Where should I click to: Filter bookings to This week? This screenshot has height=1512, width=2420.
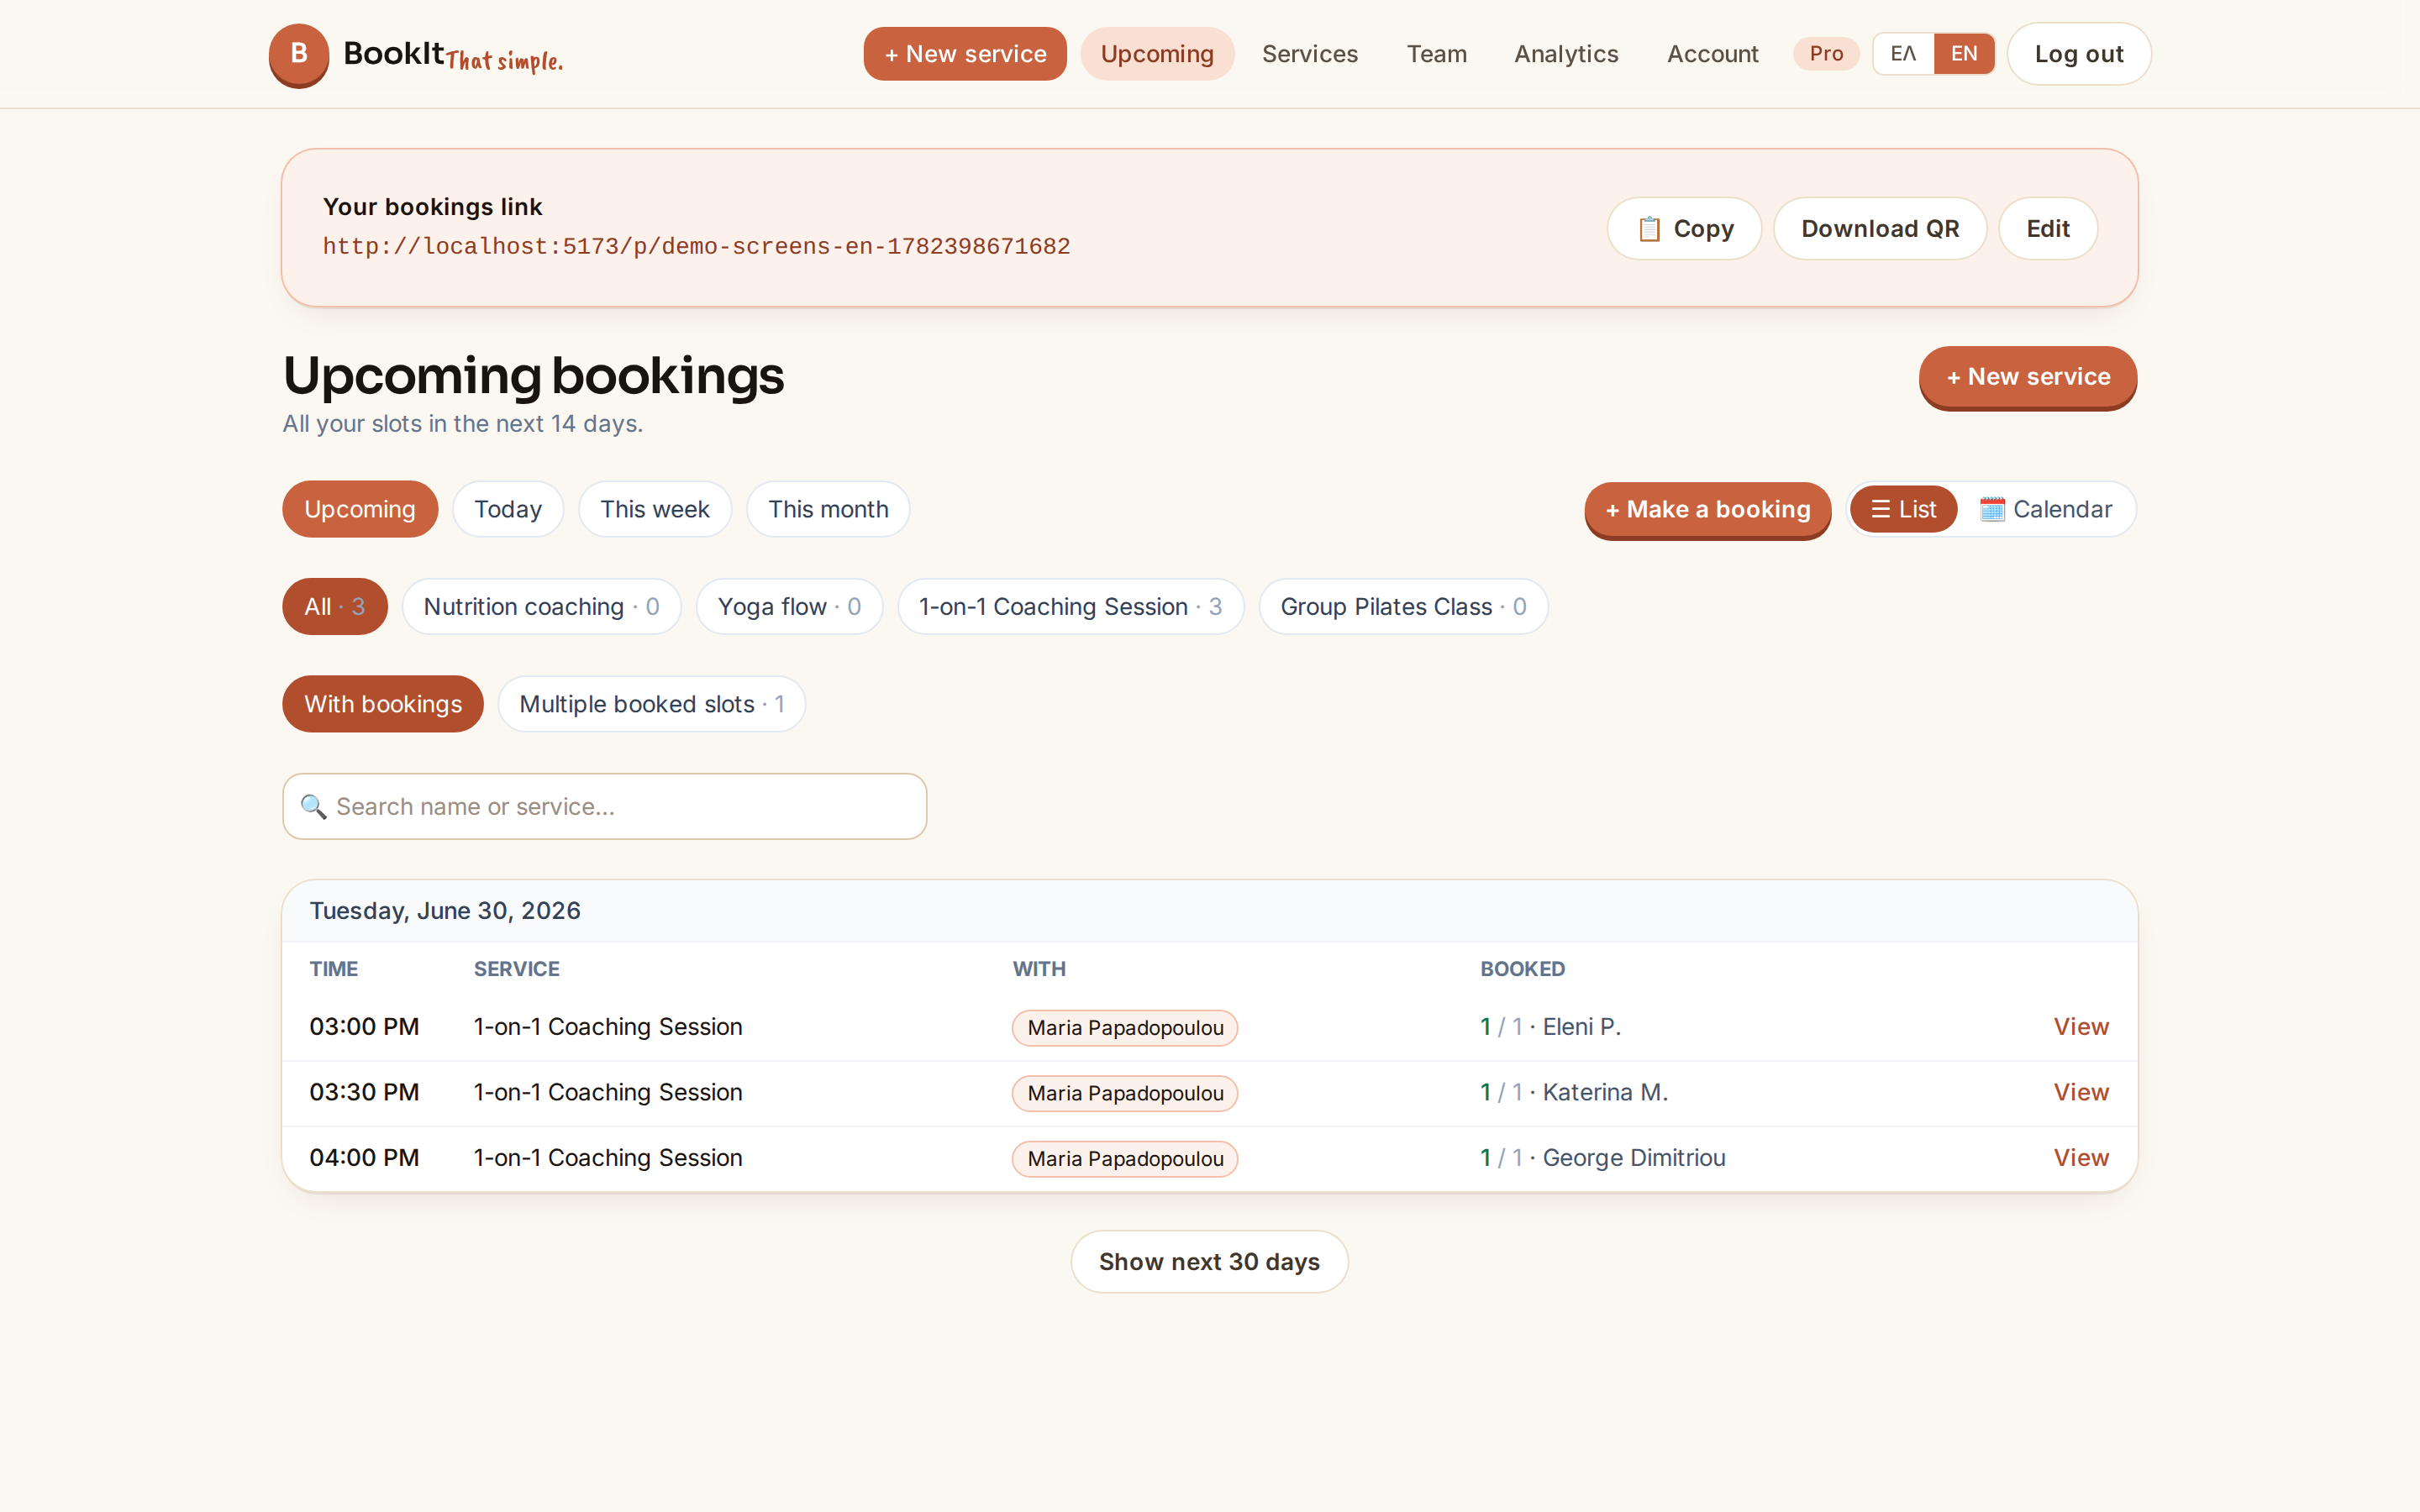[x=655, y=509]
